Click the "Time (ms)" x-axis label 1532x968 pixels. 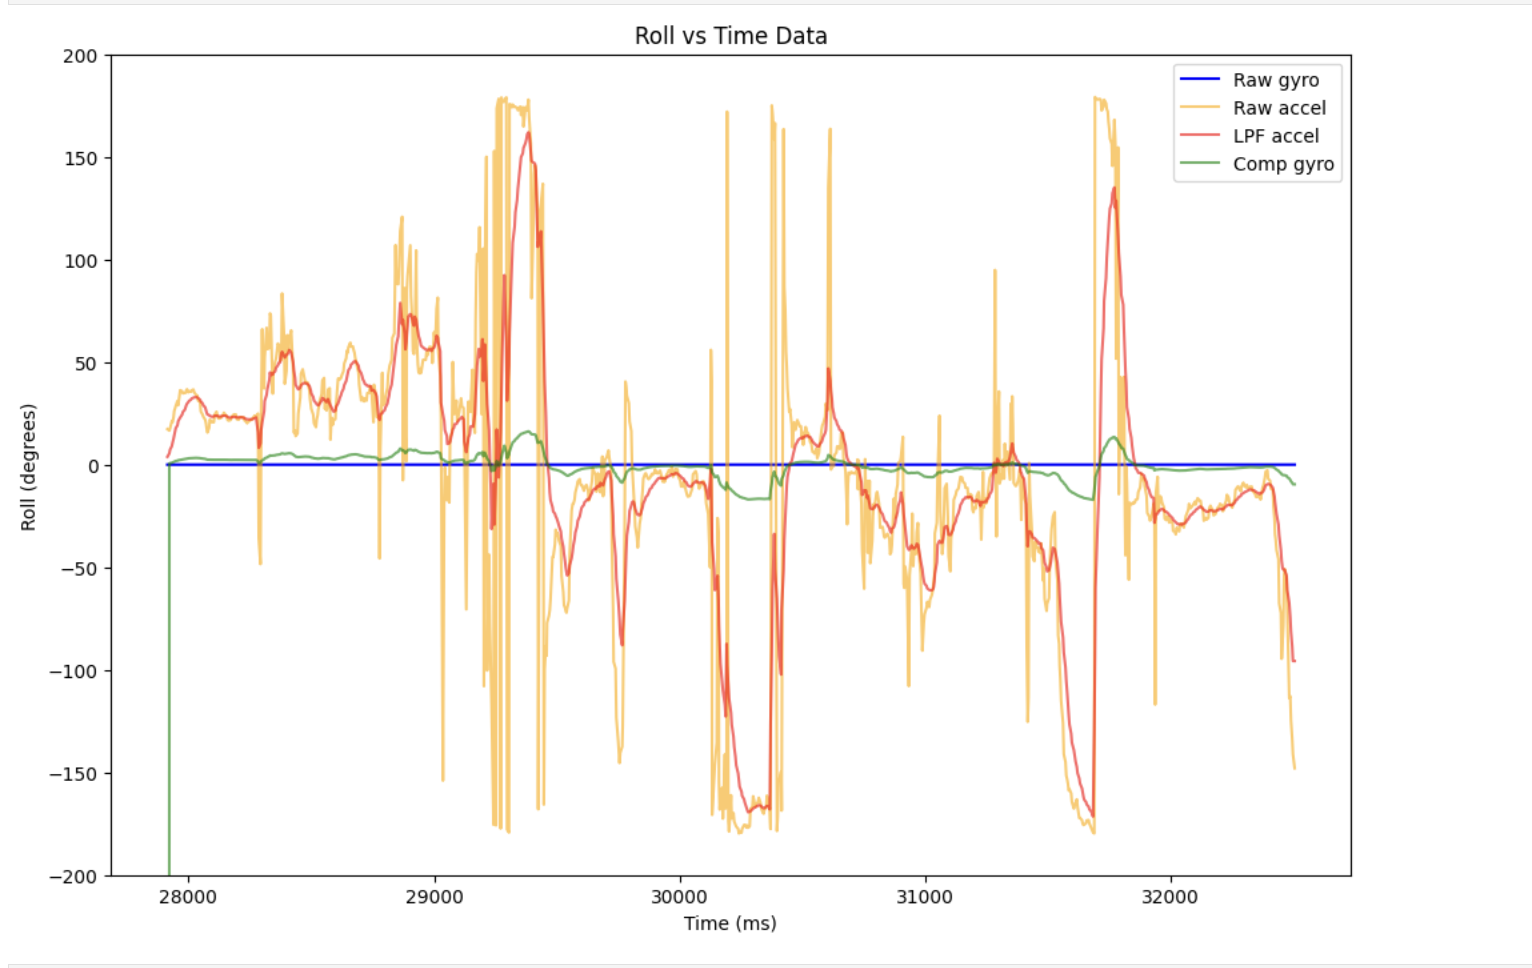click(730, 923)
